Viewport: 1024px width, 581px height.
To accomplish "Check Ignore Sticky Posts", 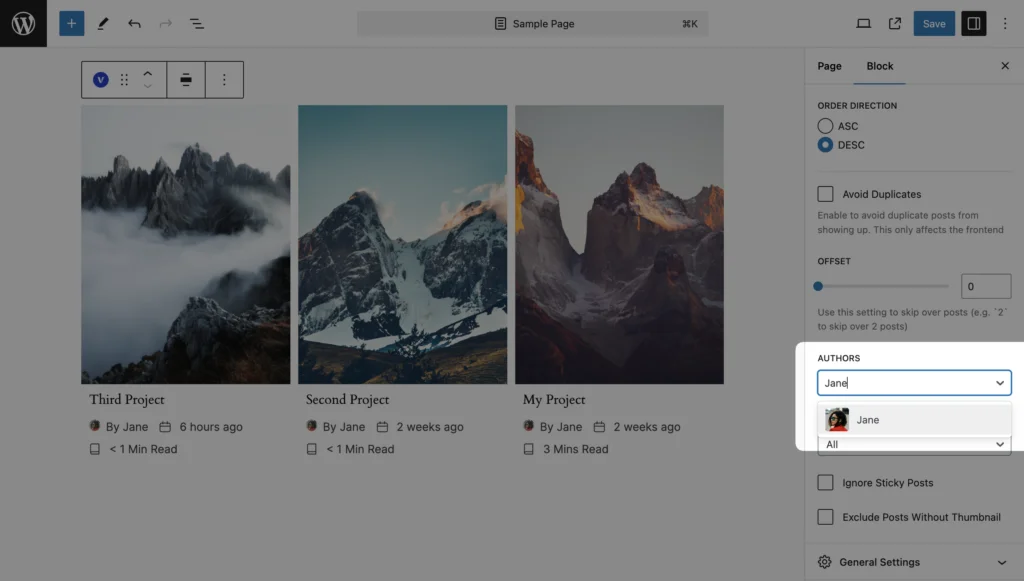I will coord(825,482).
